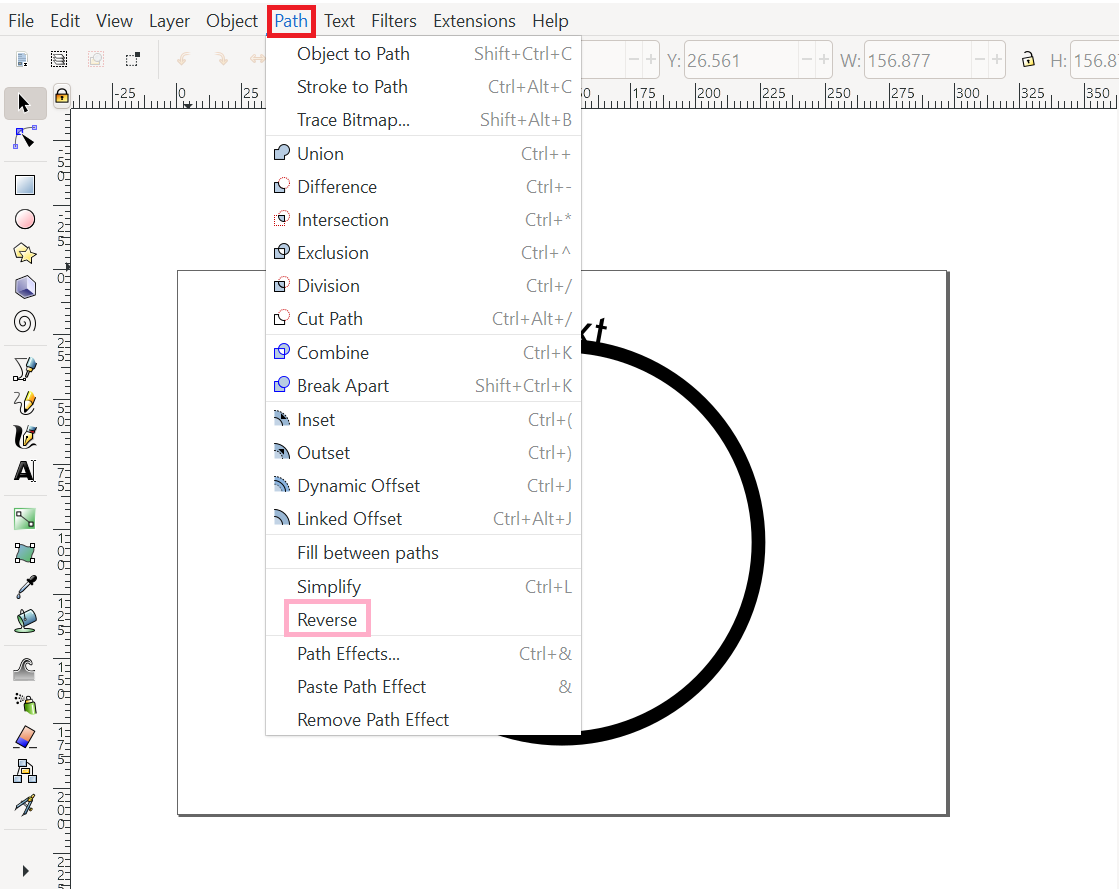Open the File menu
1119x889 pixels.
coord(21,21)
